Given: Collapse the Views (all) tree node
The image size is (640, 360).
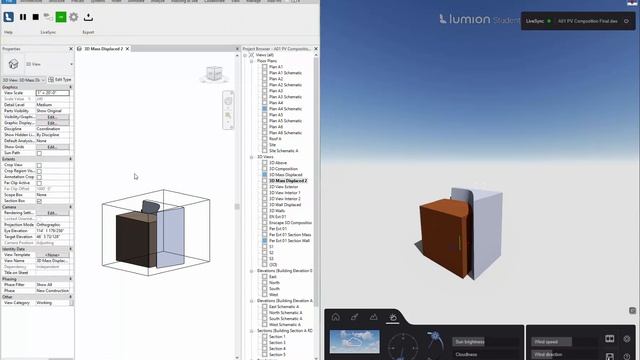Looking at the screenshot, I should 245,55.
